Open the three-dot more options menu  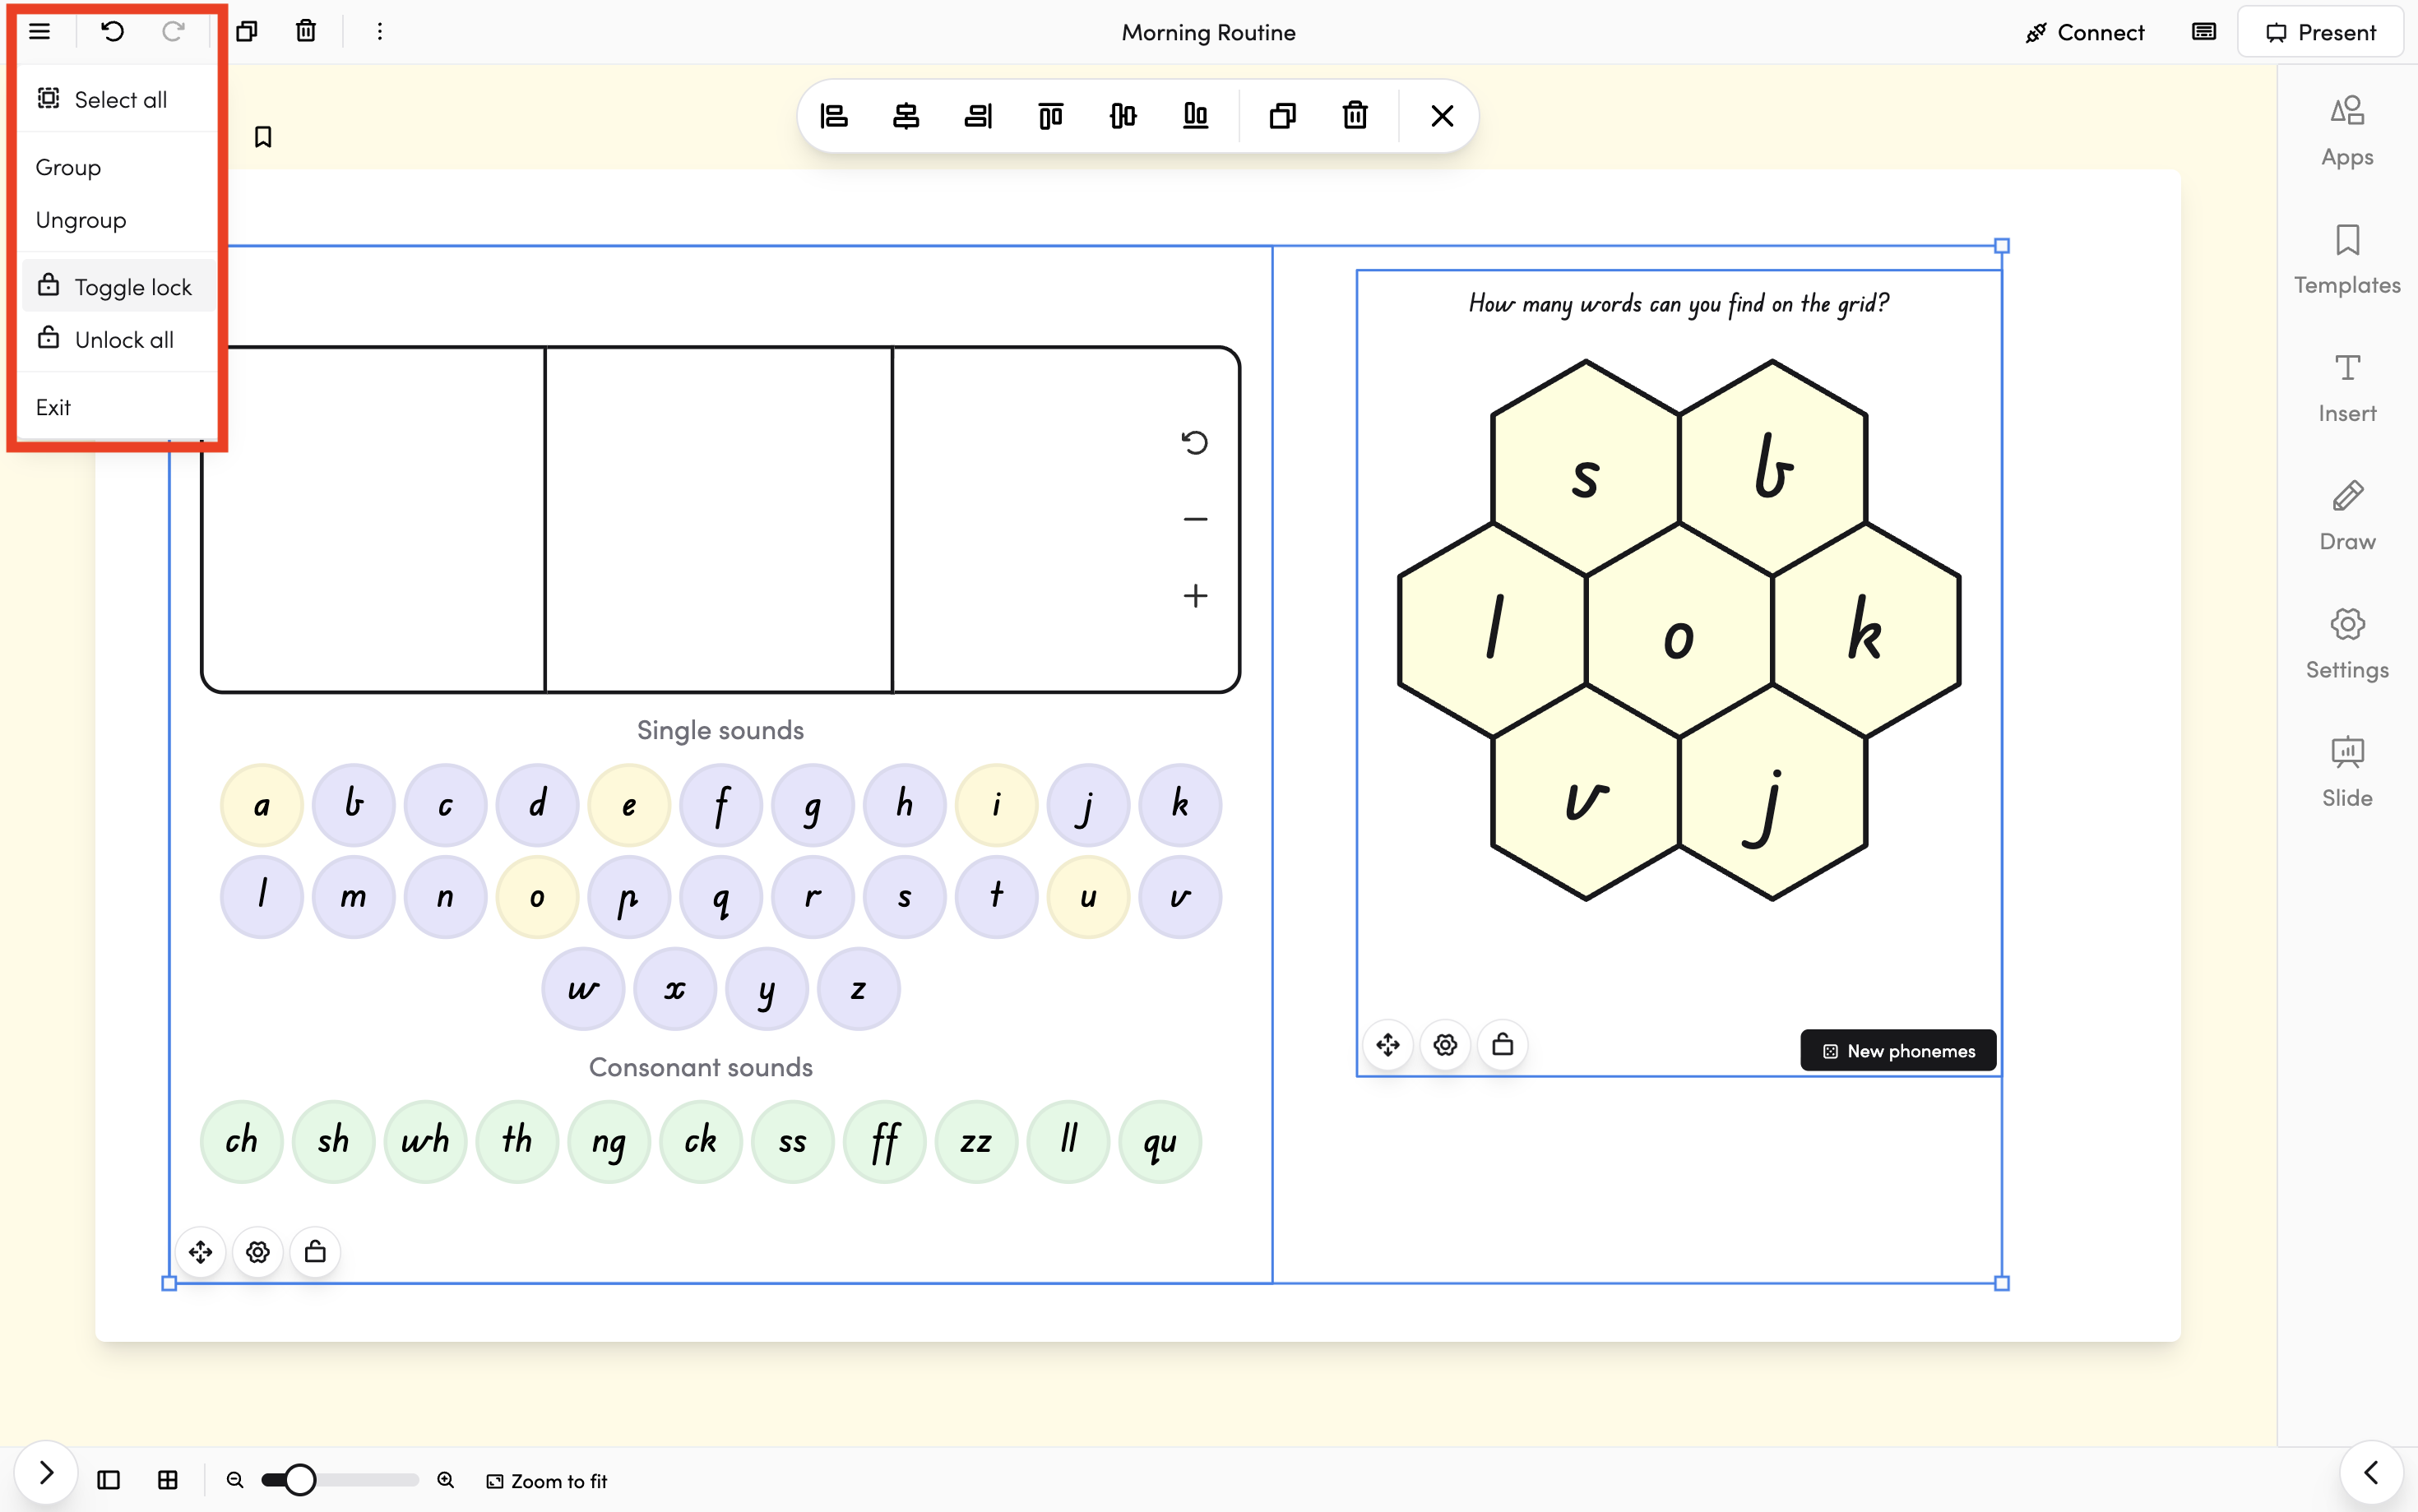379,32
